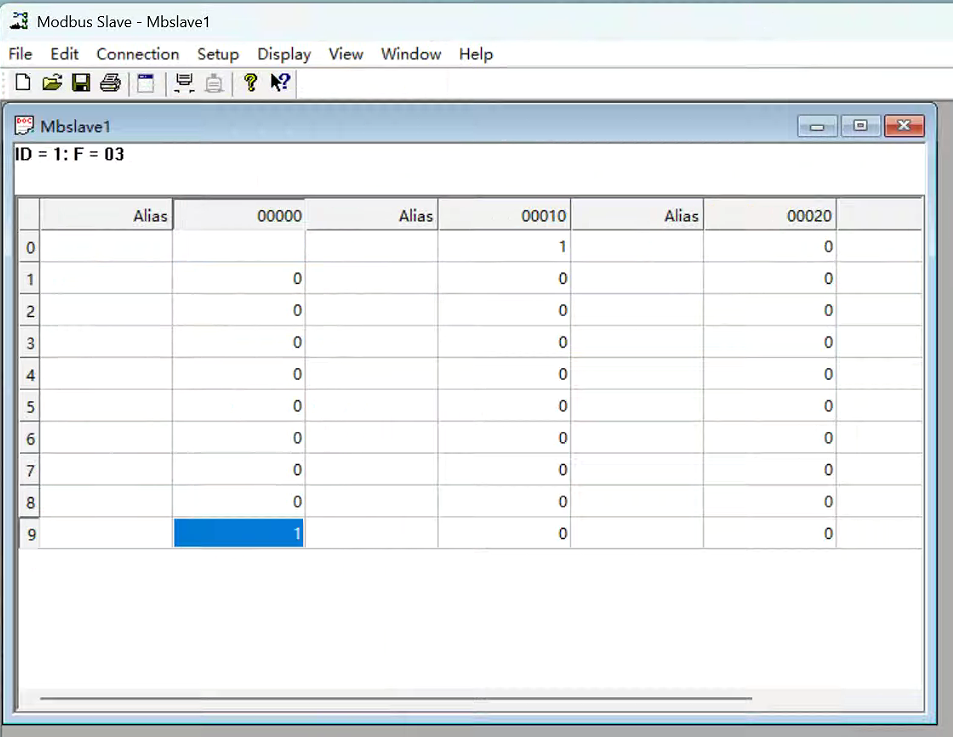Click the ID = 1: F = 03 status text
The height and width of the screenshot is (737, 953).
point(69,154)
